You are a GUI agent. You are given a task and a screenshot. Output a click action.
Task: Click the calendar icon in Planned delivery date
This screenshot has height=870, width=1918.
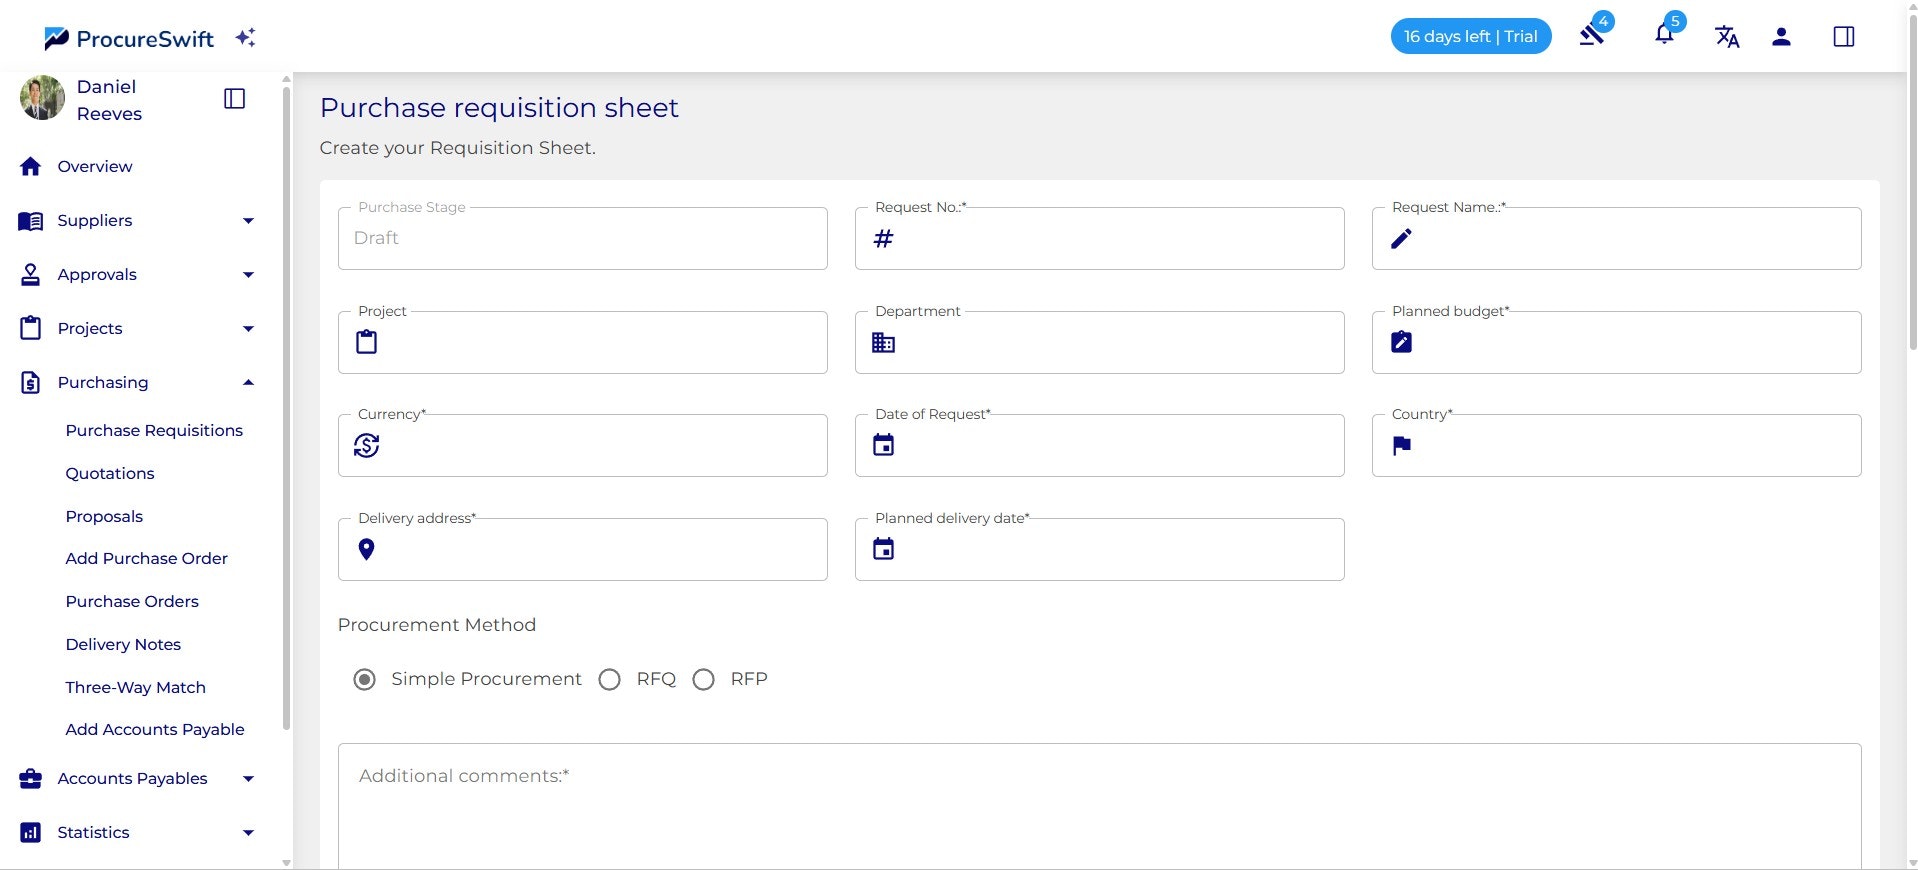(x=884, y=549)
